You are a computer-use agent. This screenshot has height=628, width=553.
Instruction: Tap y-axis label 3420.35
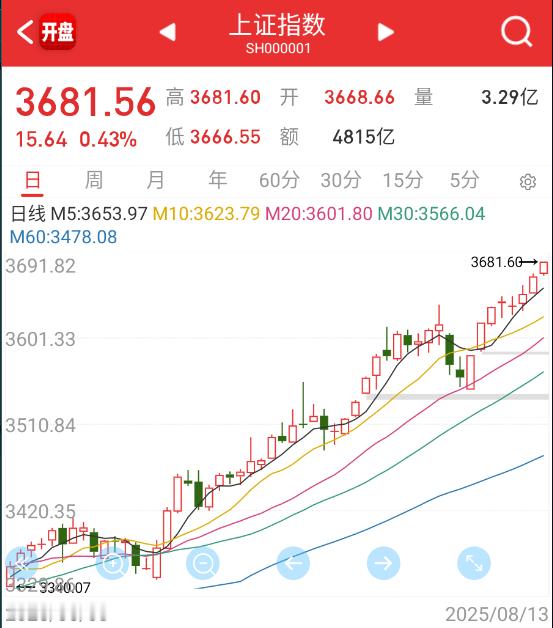[40, 511]
